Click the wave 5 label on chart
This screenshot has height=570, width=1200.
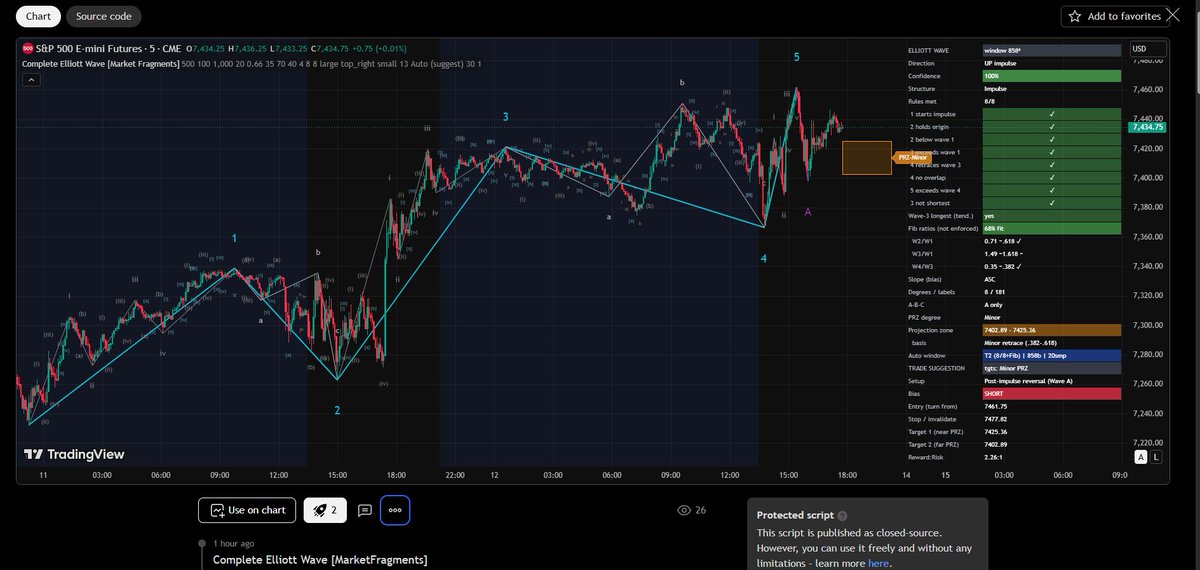pos(796,57)
